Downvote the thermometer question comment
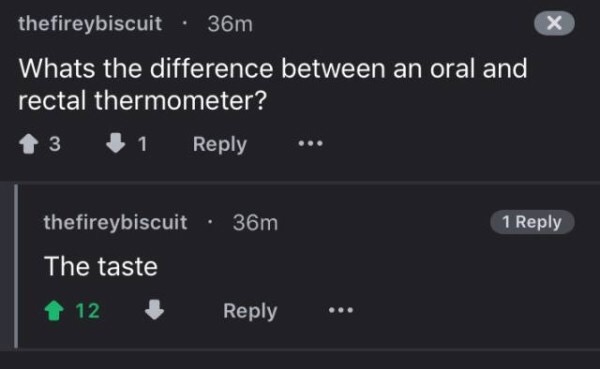Image resolution: width=600 pixels, height=369 pixels. pos(116,143)
